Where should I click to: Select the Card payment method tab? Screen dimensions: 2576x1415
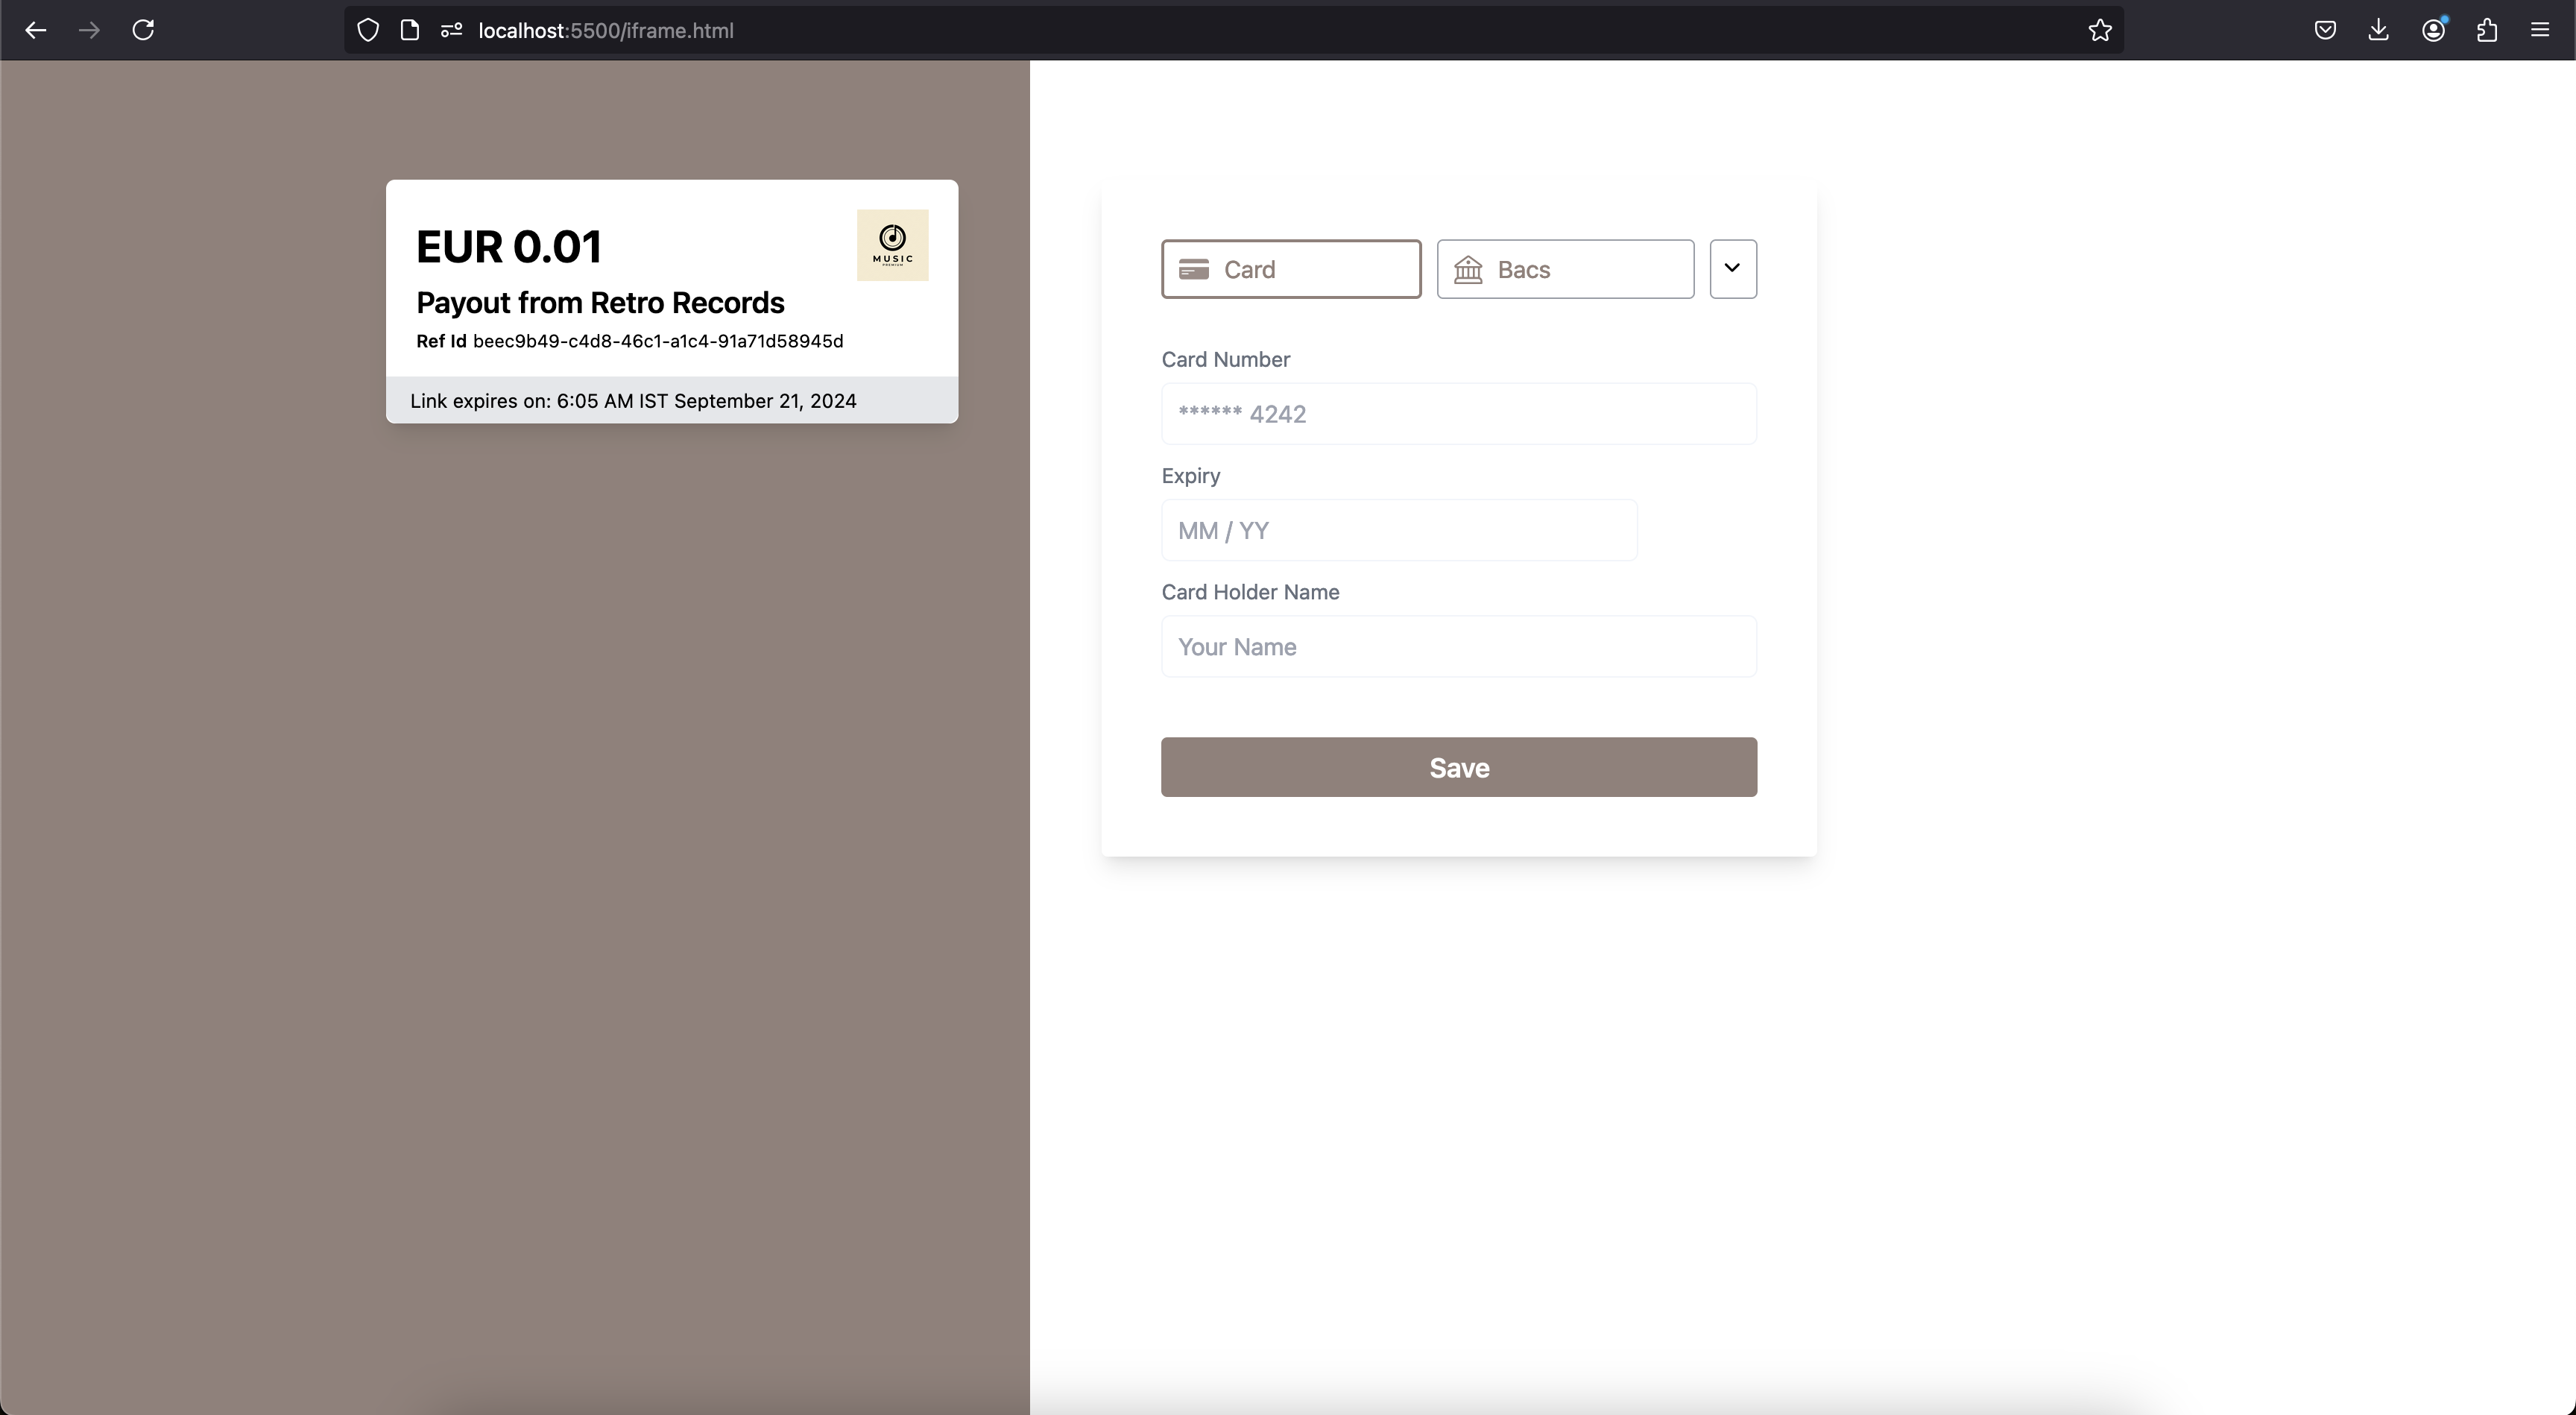[1290, 269]
